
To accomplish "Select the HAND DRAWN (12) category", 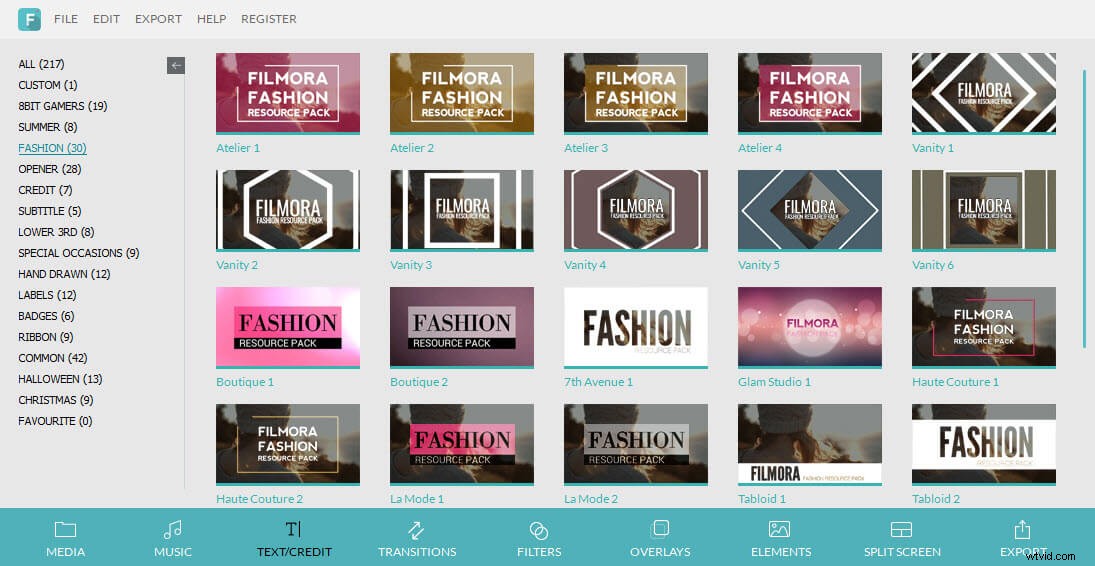I will (64, 274).
